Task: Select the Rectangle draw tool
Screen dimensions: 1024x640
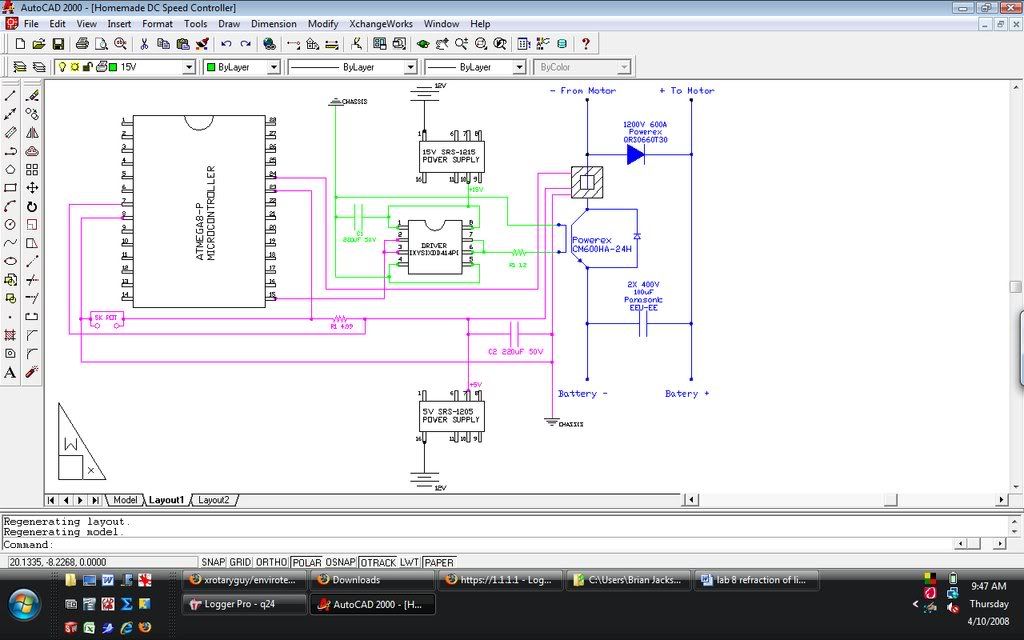Action: tap(10, 188)
